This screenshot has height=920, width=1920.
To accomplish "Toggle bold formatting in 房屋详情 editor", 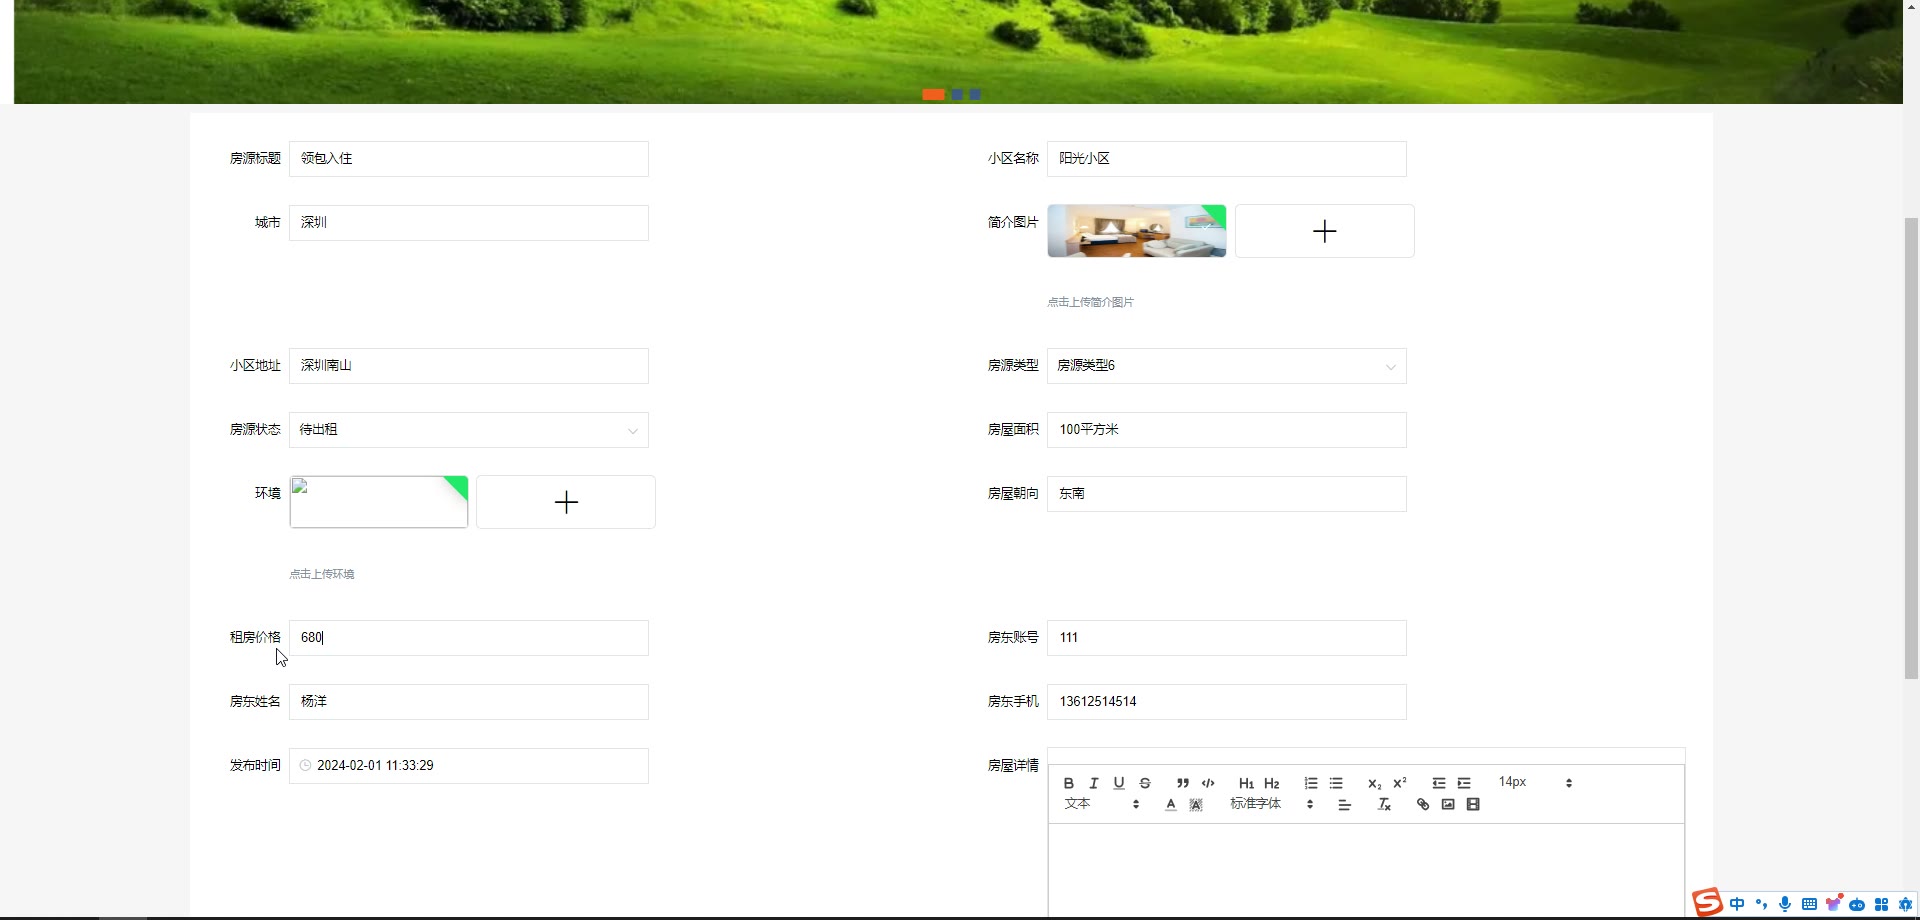I will click(x=1068, y=783).
